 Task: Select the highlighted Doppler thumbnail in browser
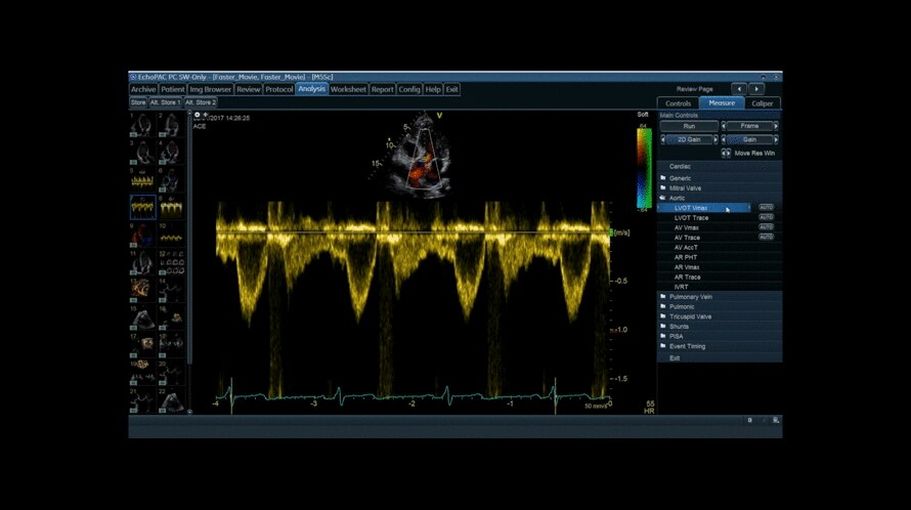coord(143,208)
